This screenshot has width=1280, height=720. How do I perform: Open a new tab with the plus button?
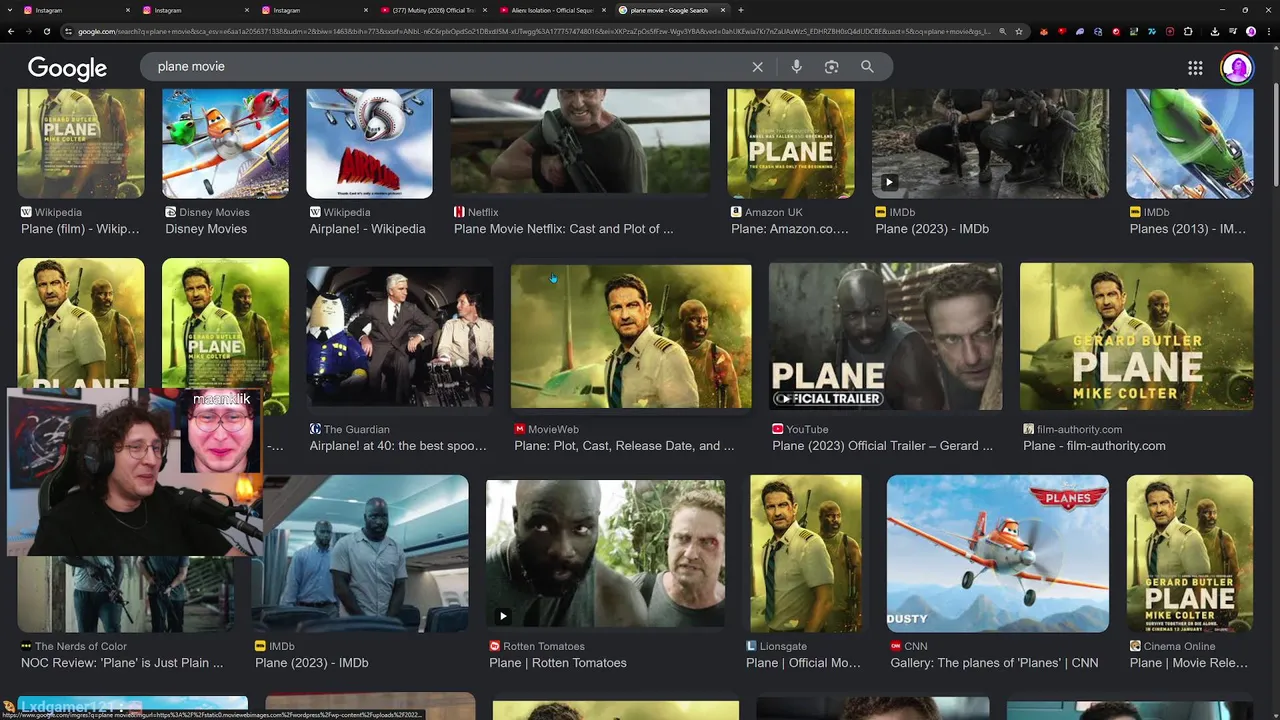(740, 10)
